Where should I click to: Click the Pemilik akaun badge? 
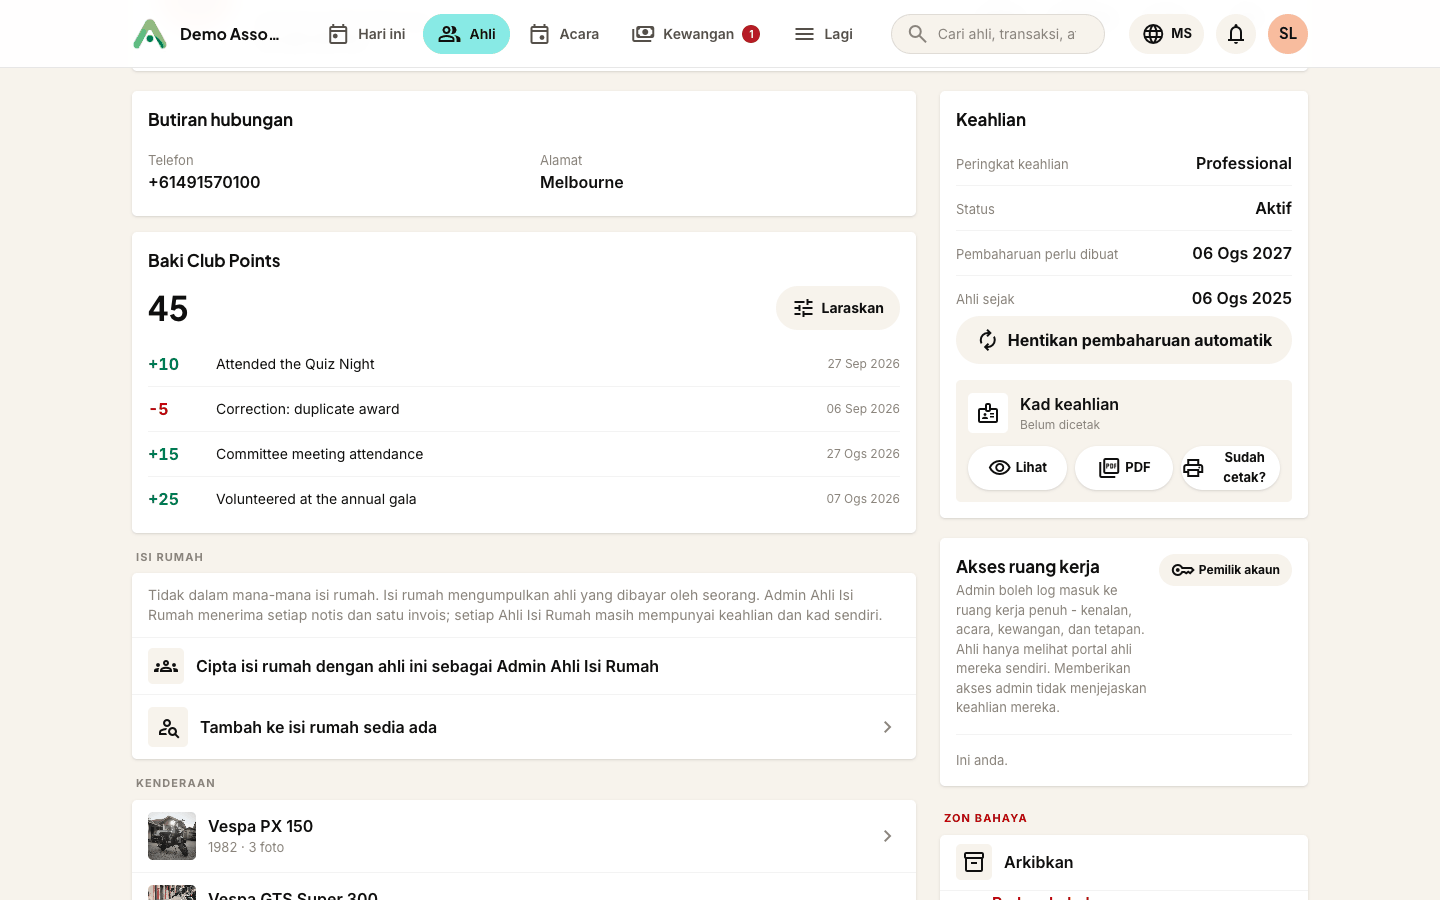[x=1225, y=570]
